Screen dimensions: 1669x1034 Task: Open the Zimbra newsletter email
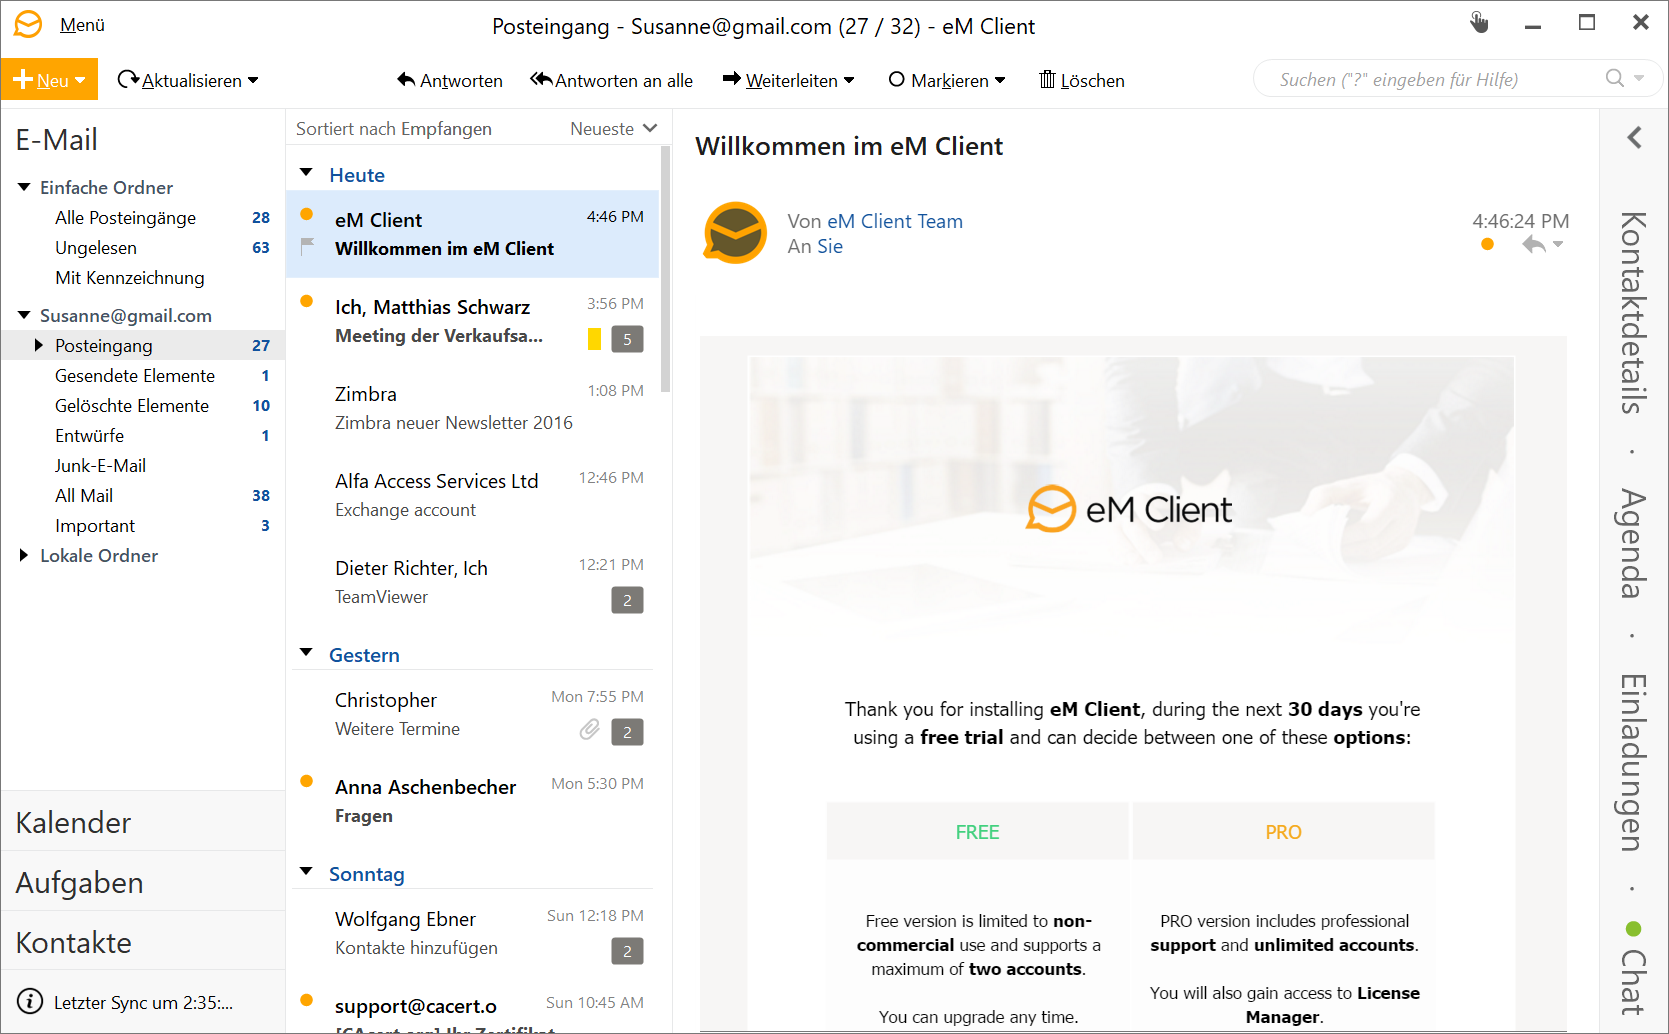coord(472,408)
